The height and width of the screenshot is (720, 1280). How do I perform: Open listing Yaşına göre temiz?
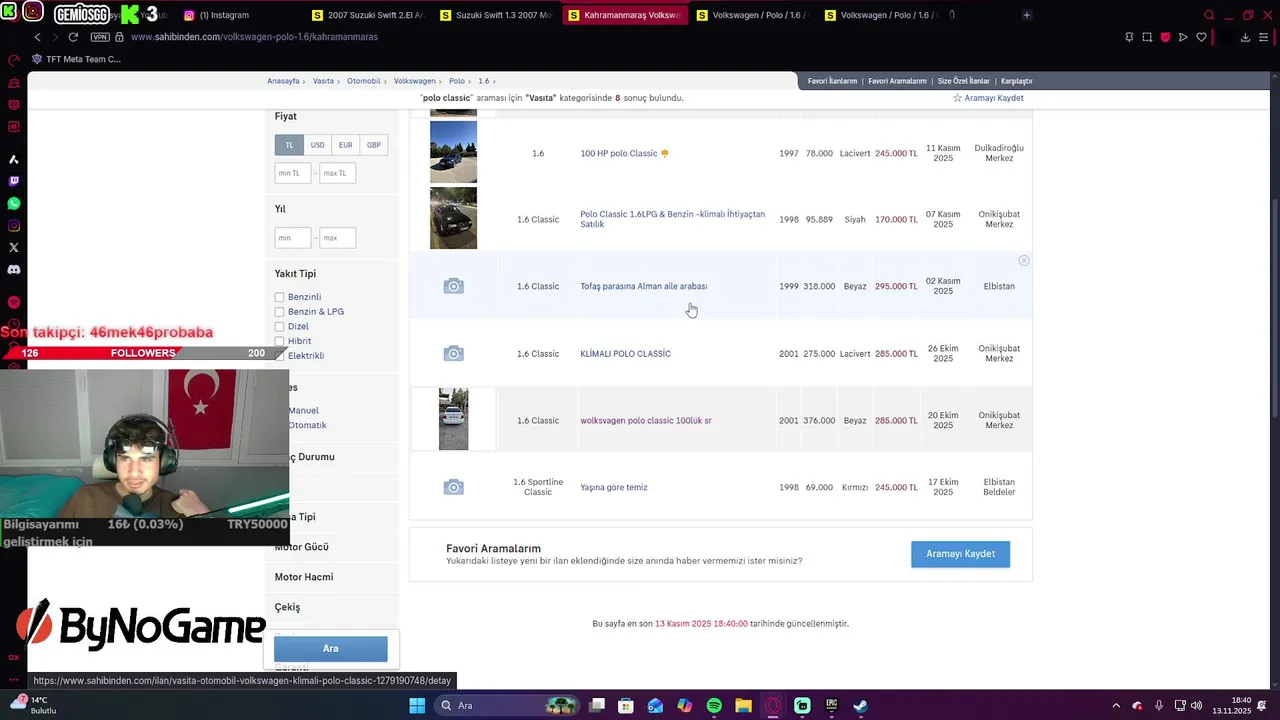[613, 487]
